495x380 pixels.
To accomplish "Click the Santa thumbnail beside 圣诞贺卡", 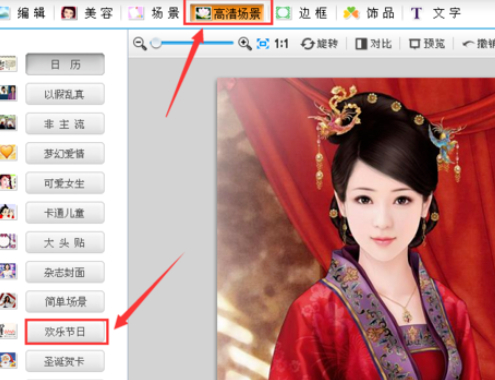I will click(x=8, y=360).
